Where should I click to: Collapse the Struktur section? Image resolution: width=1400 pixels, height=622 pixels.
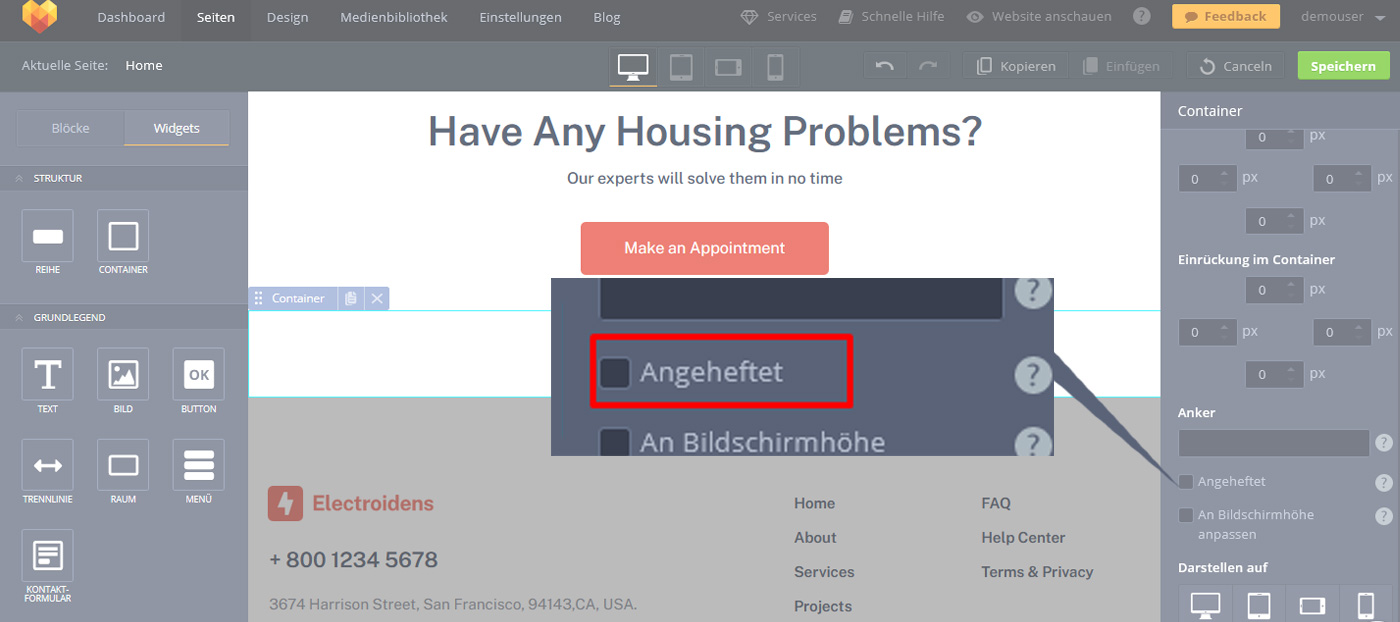tap(19, 178)
